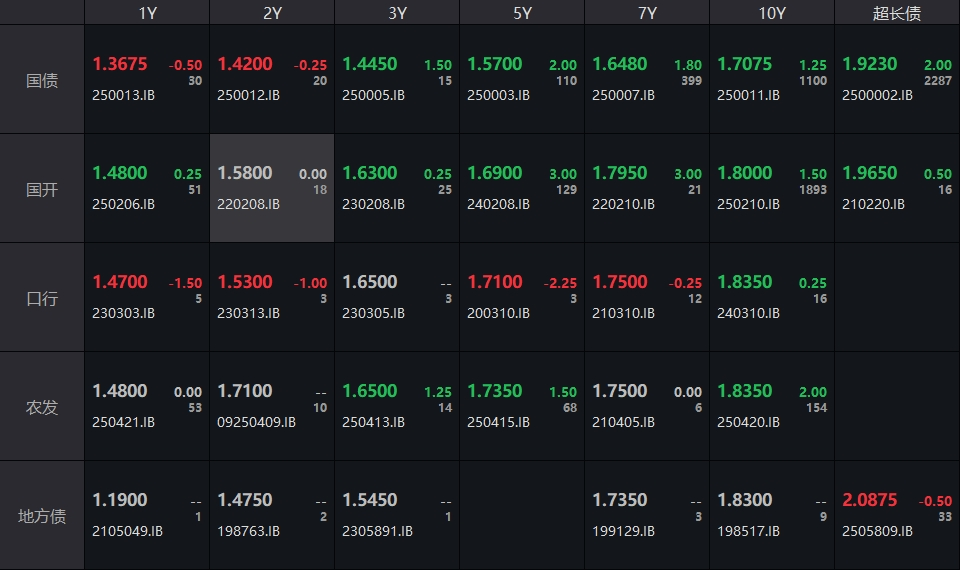Image resolution: width=960 pixels, height=570 pixels.
Task: Click bond code 220208.IB in highlighted cell
Action: click(x=249, y=204)
